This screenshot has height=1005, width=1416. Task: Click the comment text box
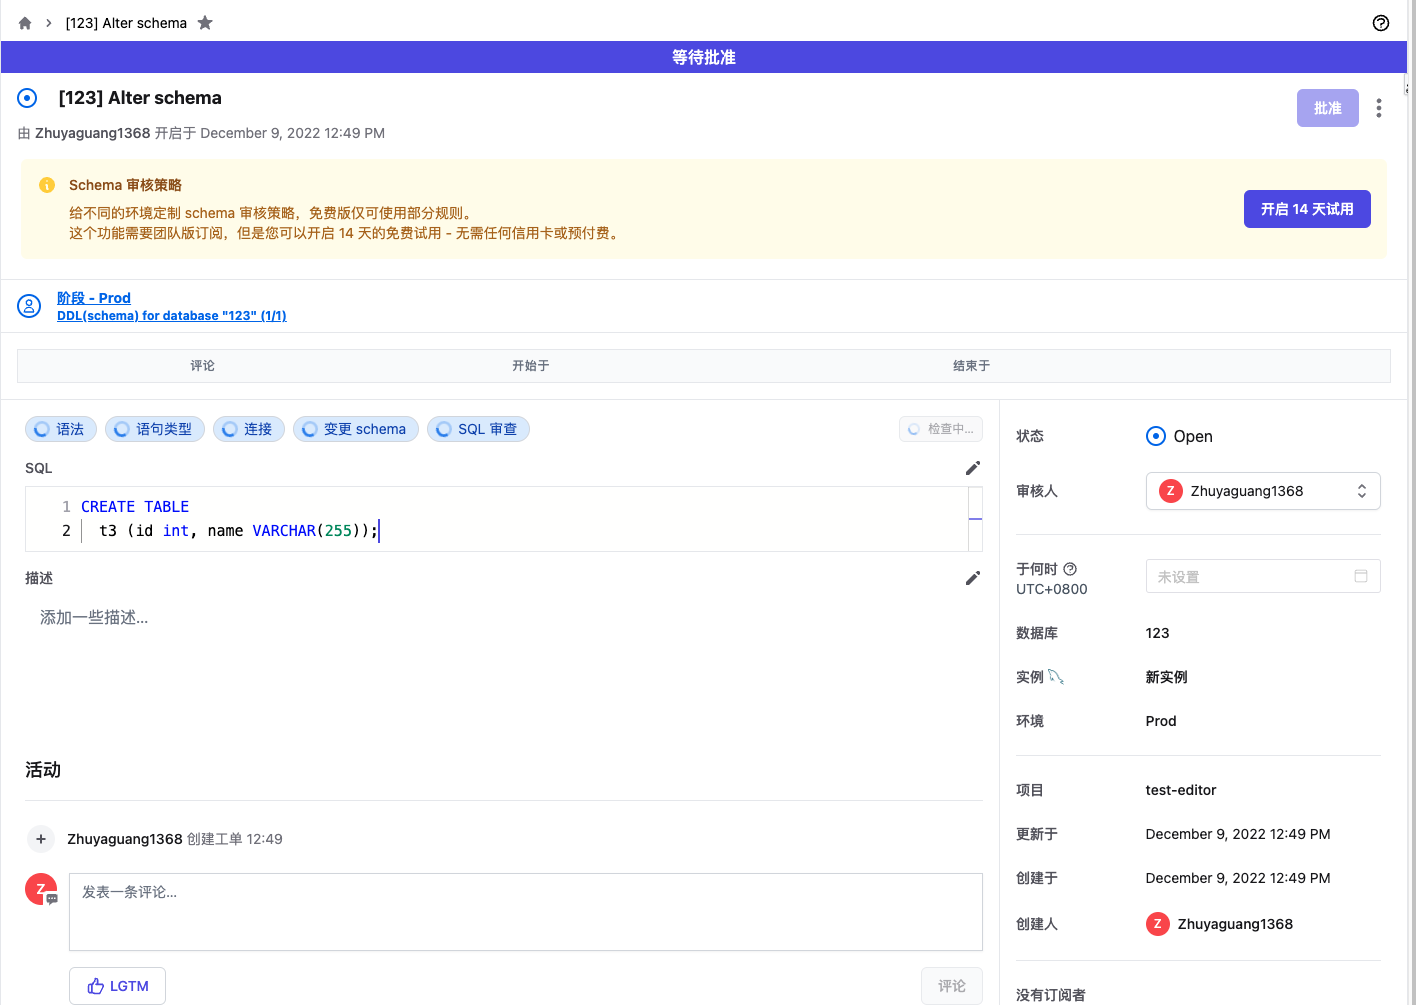(525, 911)
